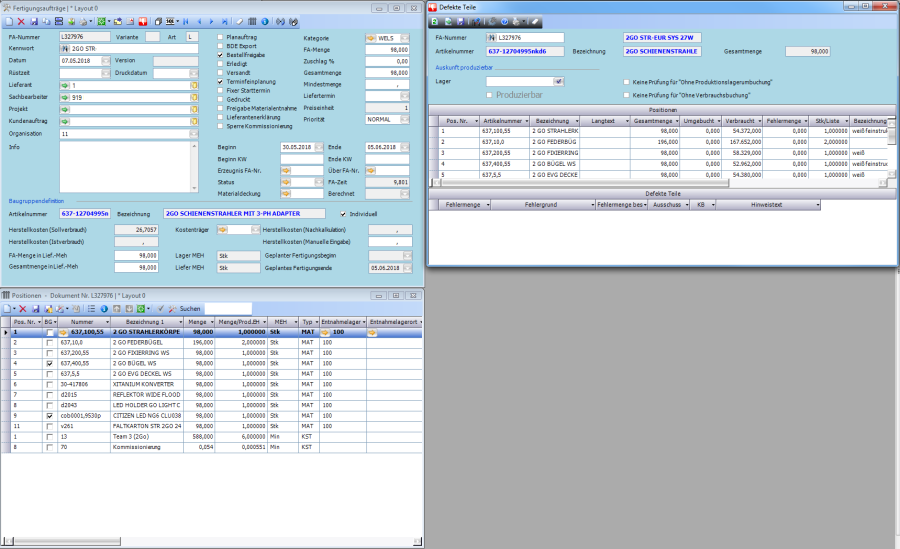Open the Priorität dropdown
Viewport: 900px width, 549px height.
click(405, 118)
